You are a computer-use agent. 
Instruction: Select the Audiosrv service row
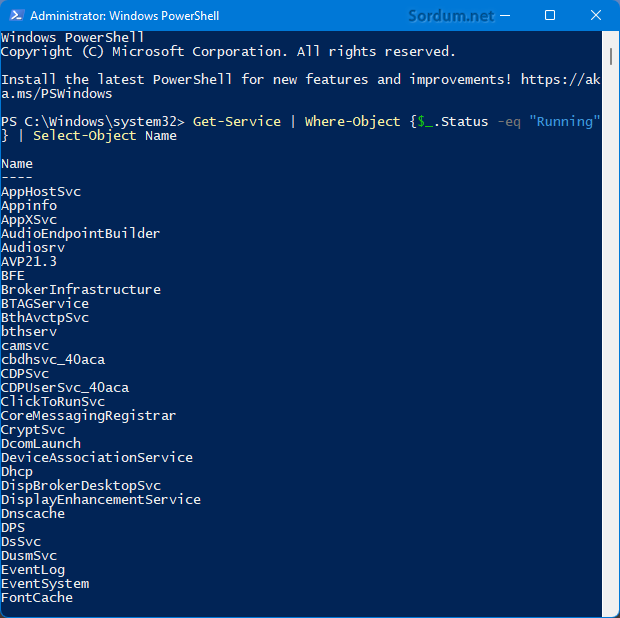click(x=33, y=248)
